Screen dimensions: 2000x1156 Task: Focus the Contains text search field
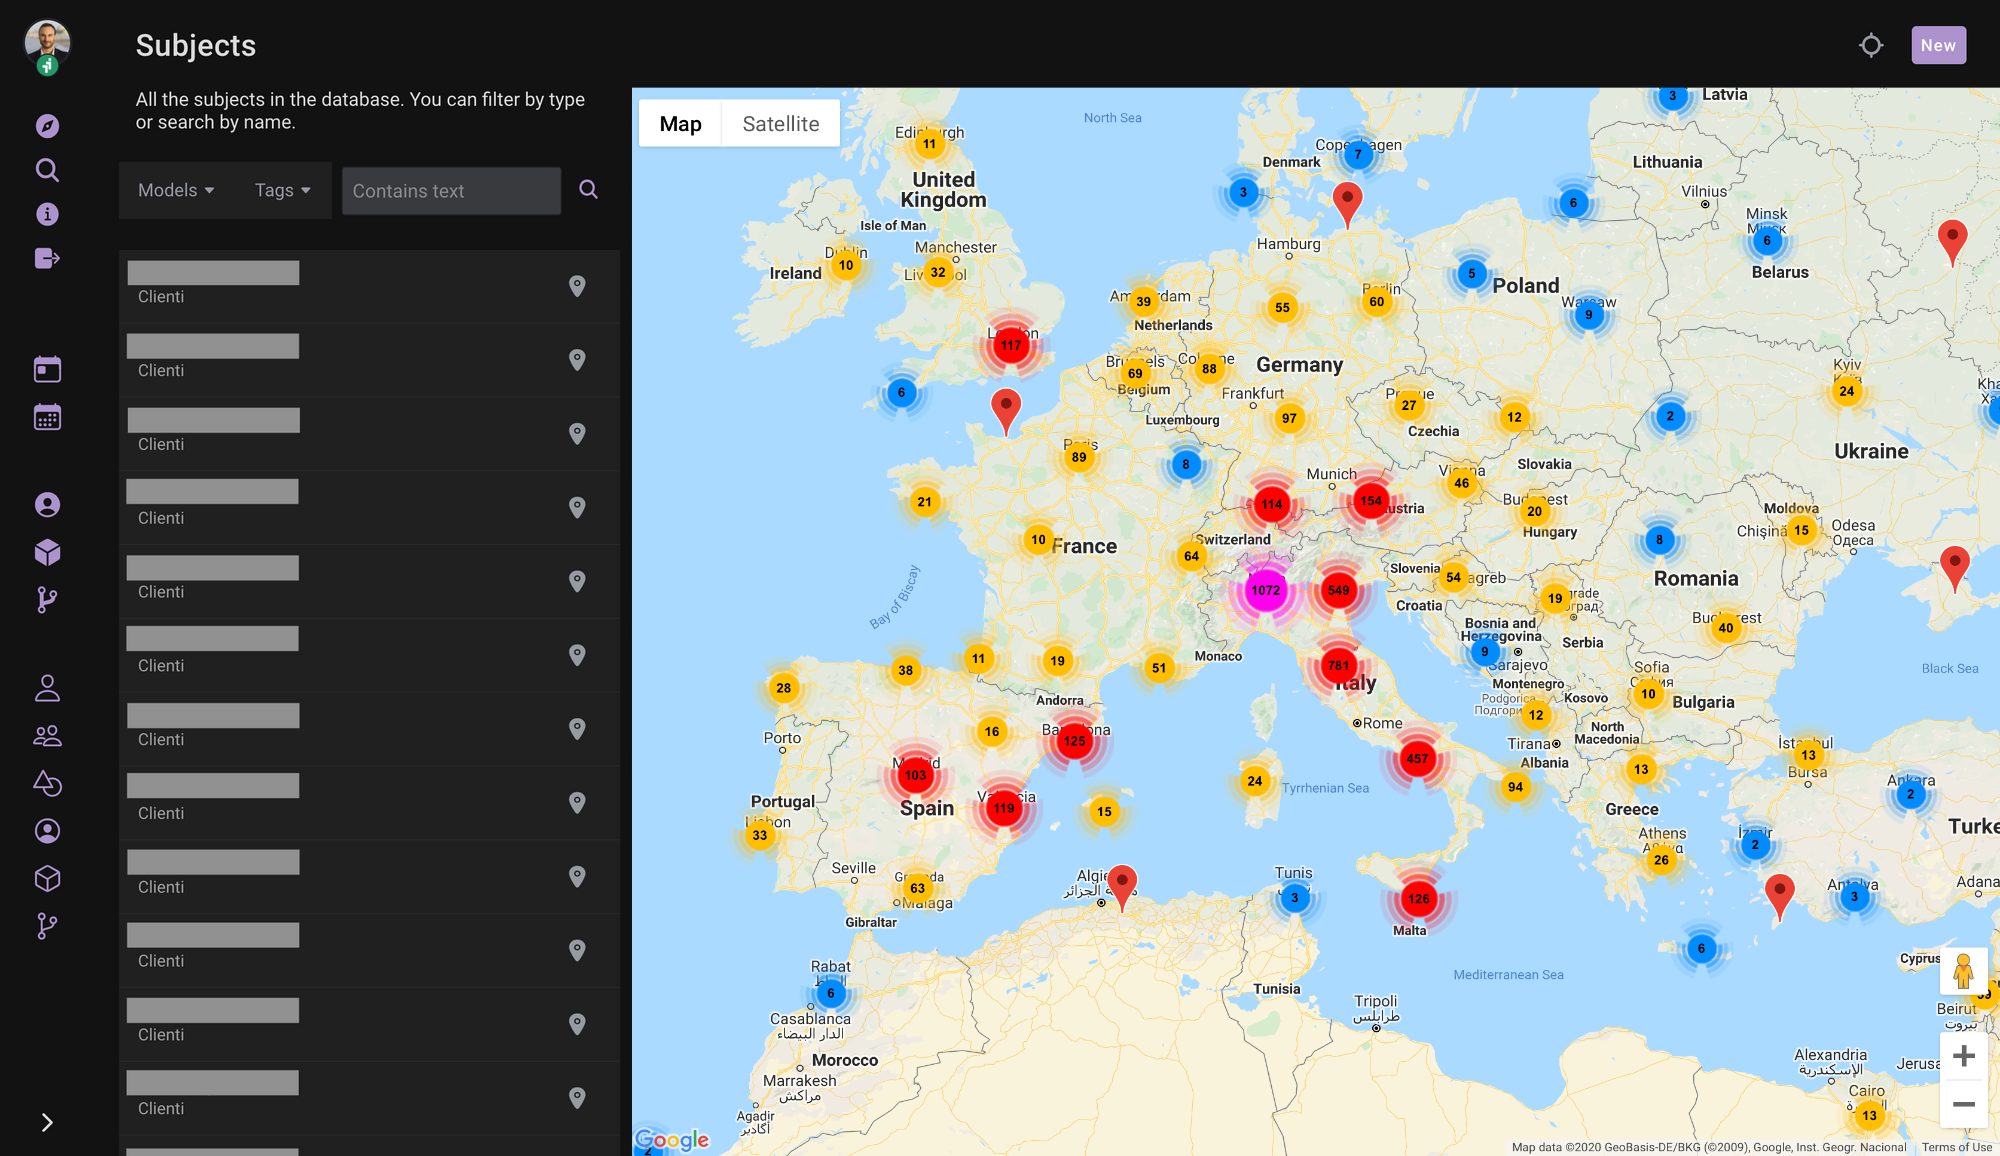pos(451,191)
